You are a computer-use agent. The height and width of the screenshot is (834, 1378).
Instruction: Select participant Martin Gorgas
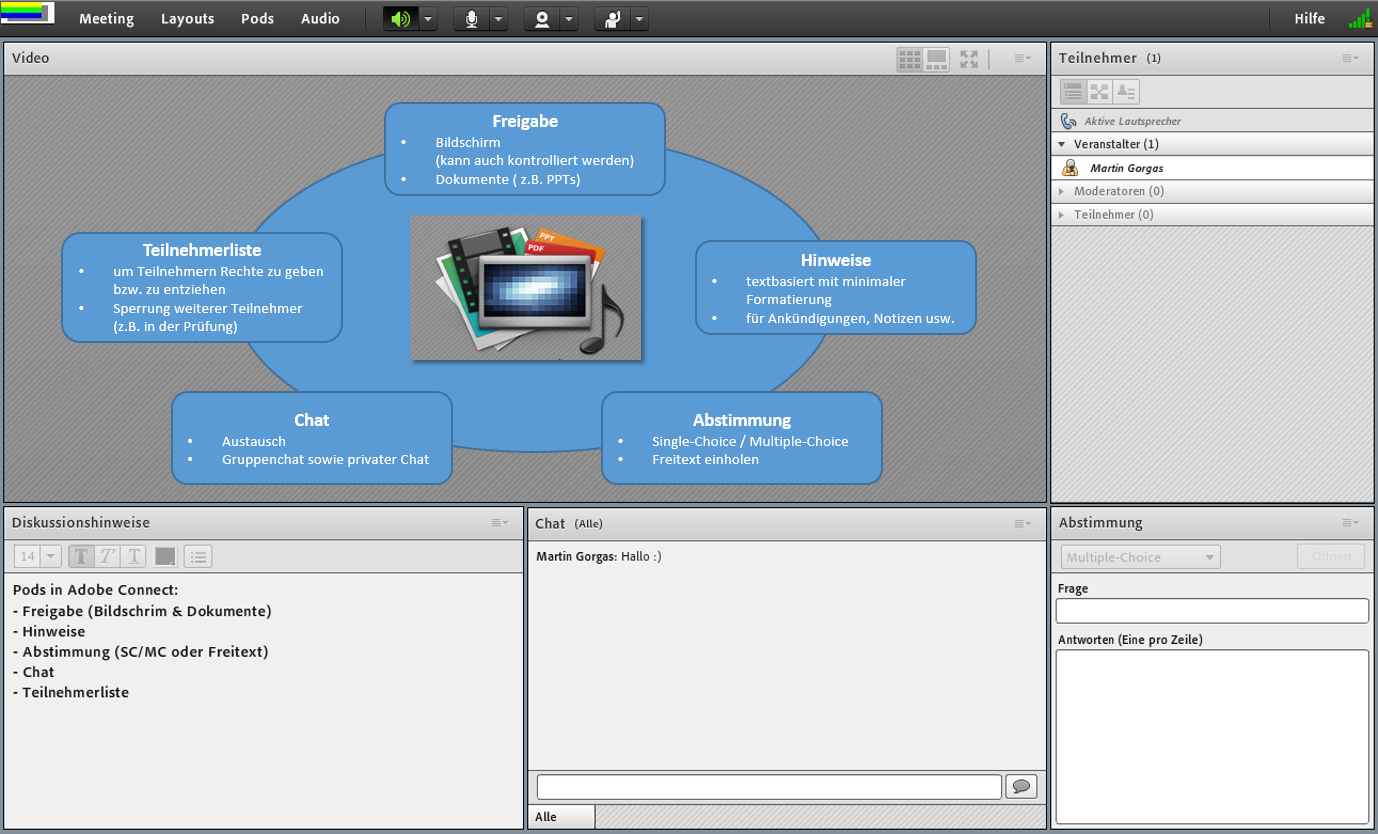[1212, 168]
